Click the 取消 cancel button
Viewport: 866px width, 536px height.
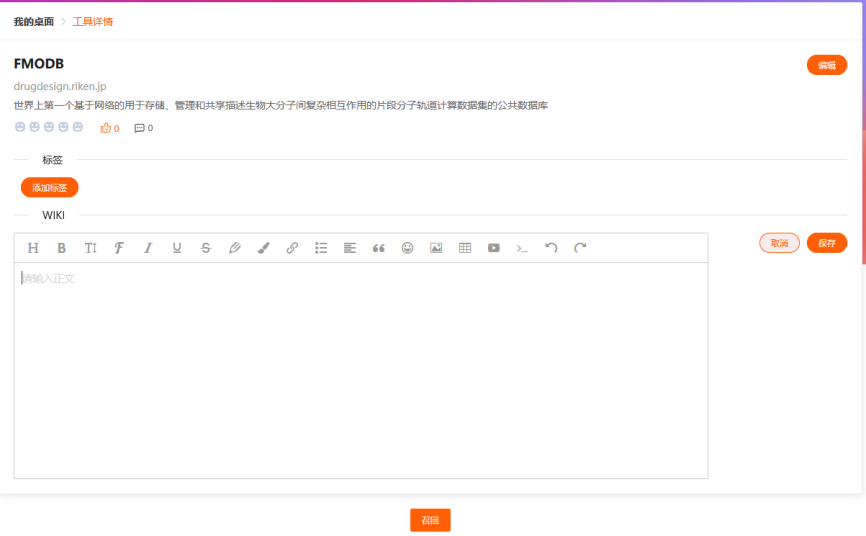pyautogui.click(x=779, y=243)
